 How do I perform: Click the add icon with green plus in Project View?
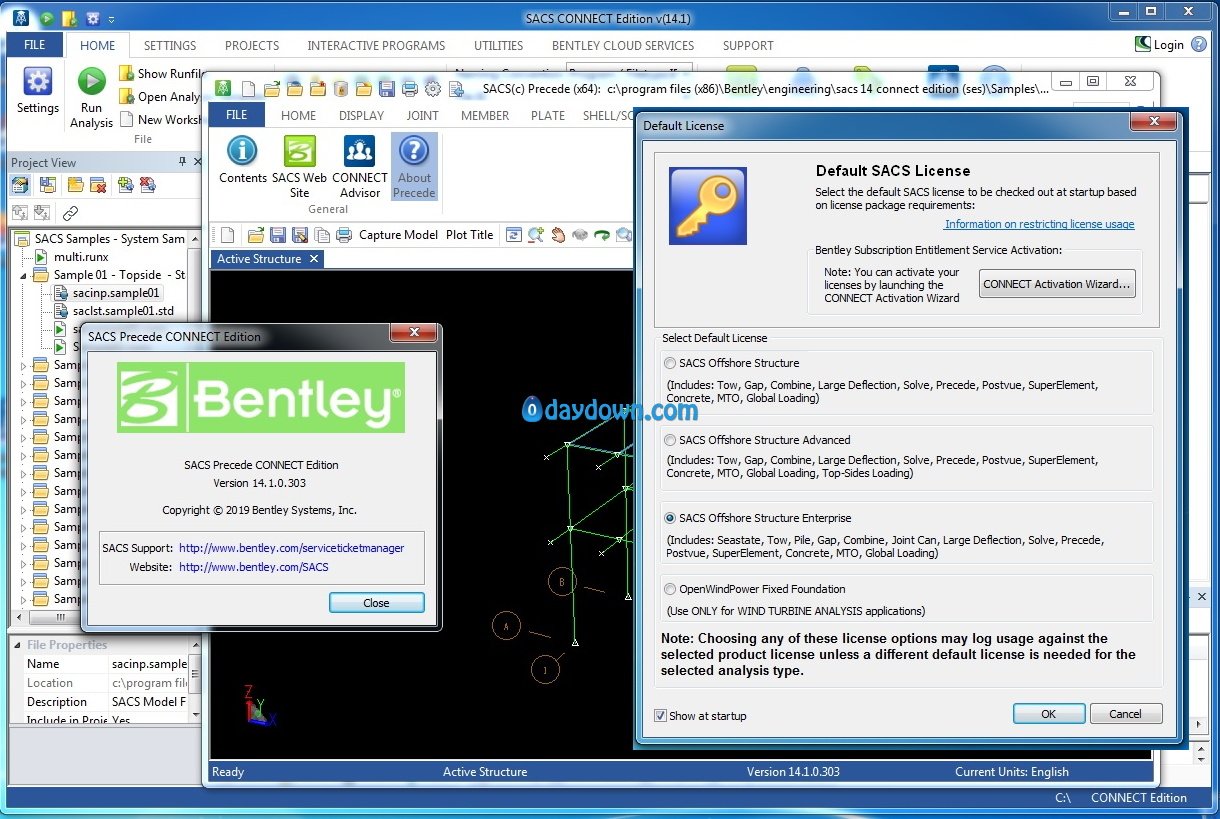(x=125, y=185)
